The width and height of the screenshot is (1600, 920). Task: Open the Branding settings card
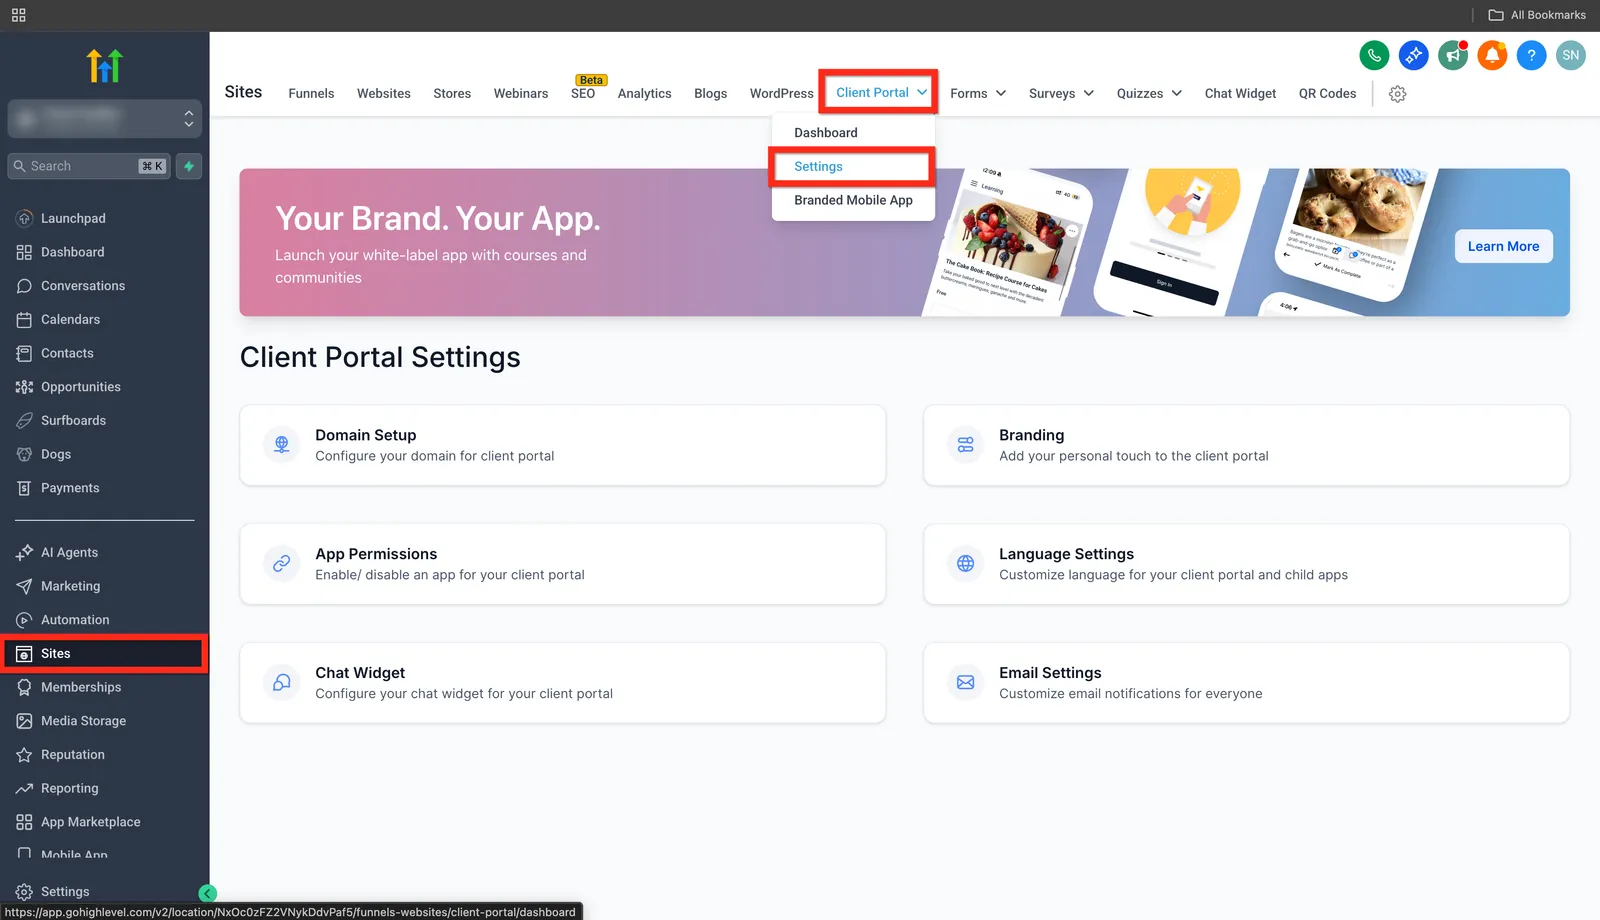[1246, 445]
